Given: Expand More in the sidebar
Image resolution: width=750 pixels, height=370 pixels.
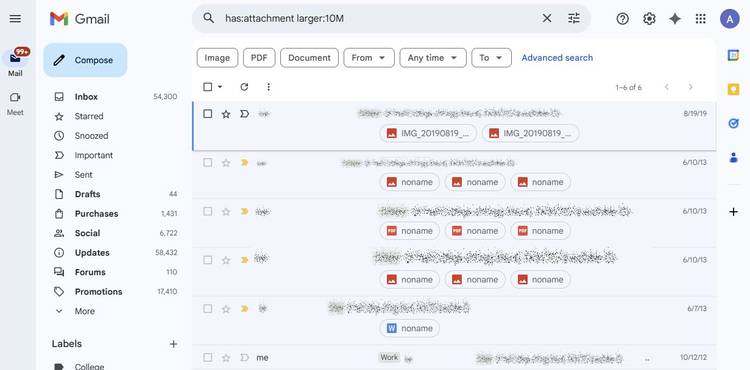Looking at the screenshot, I should pos(85,311).
